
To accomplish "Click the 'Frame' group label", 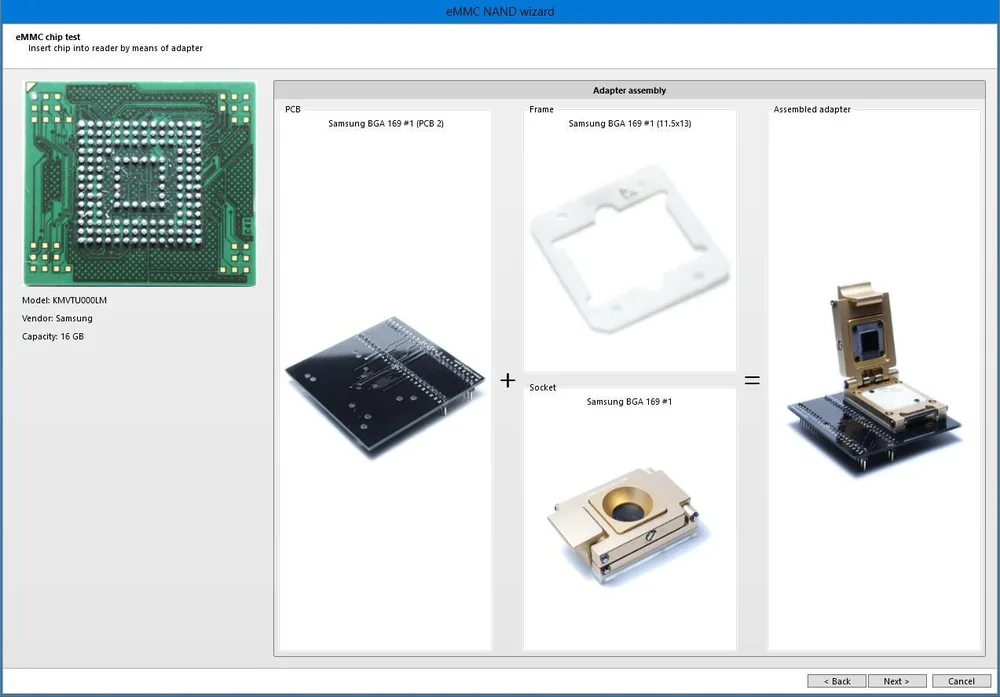I will [541, 109].
